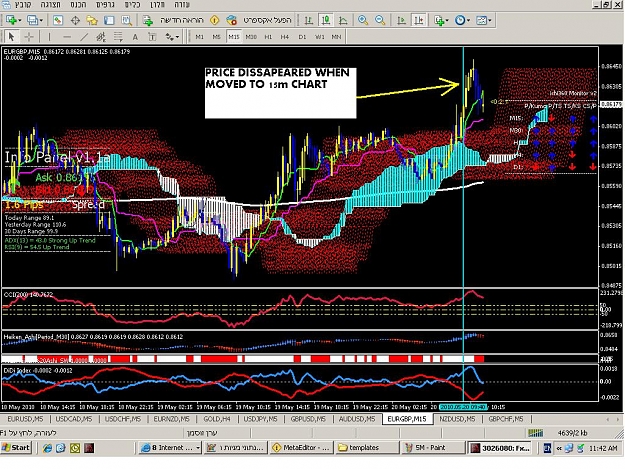Select the vertical line tool
The image size is (625, 469).
[x=49, y=37]
